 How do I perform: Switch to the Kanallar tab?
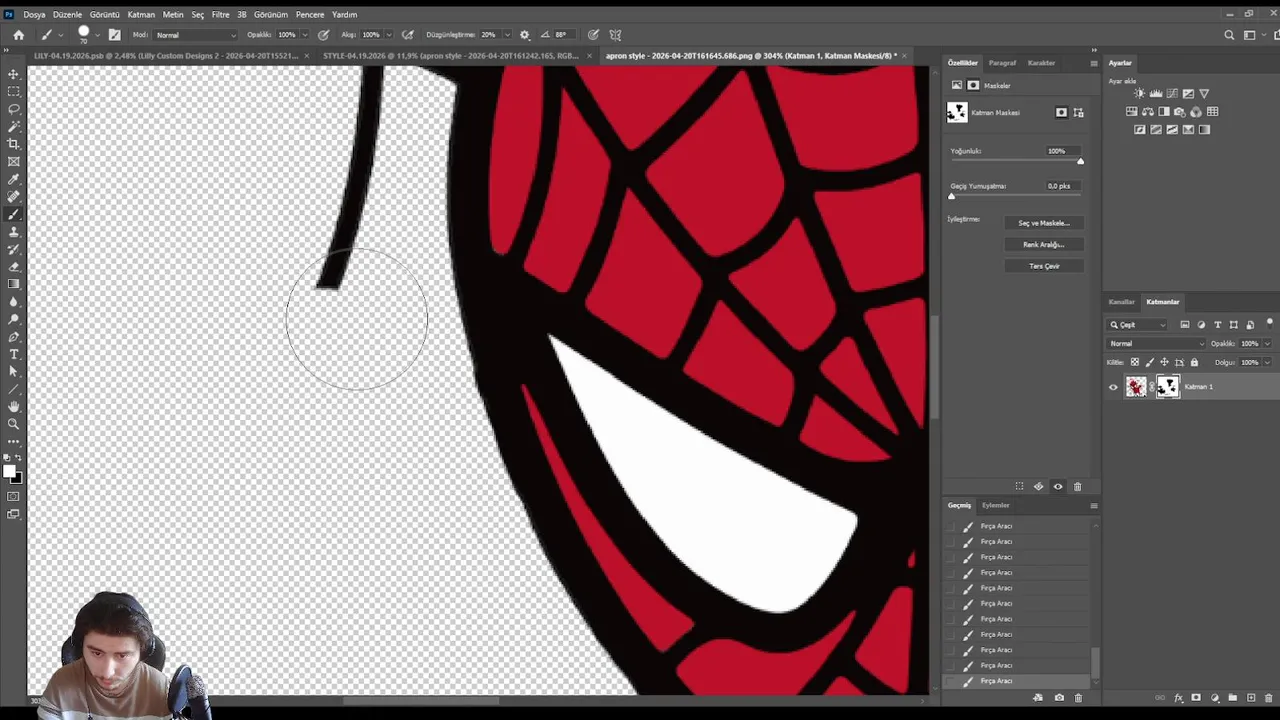(1122, 302)
